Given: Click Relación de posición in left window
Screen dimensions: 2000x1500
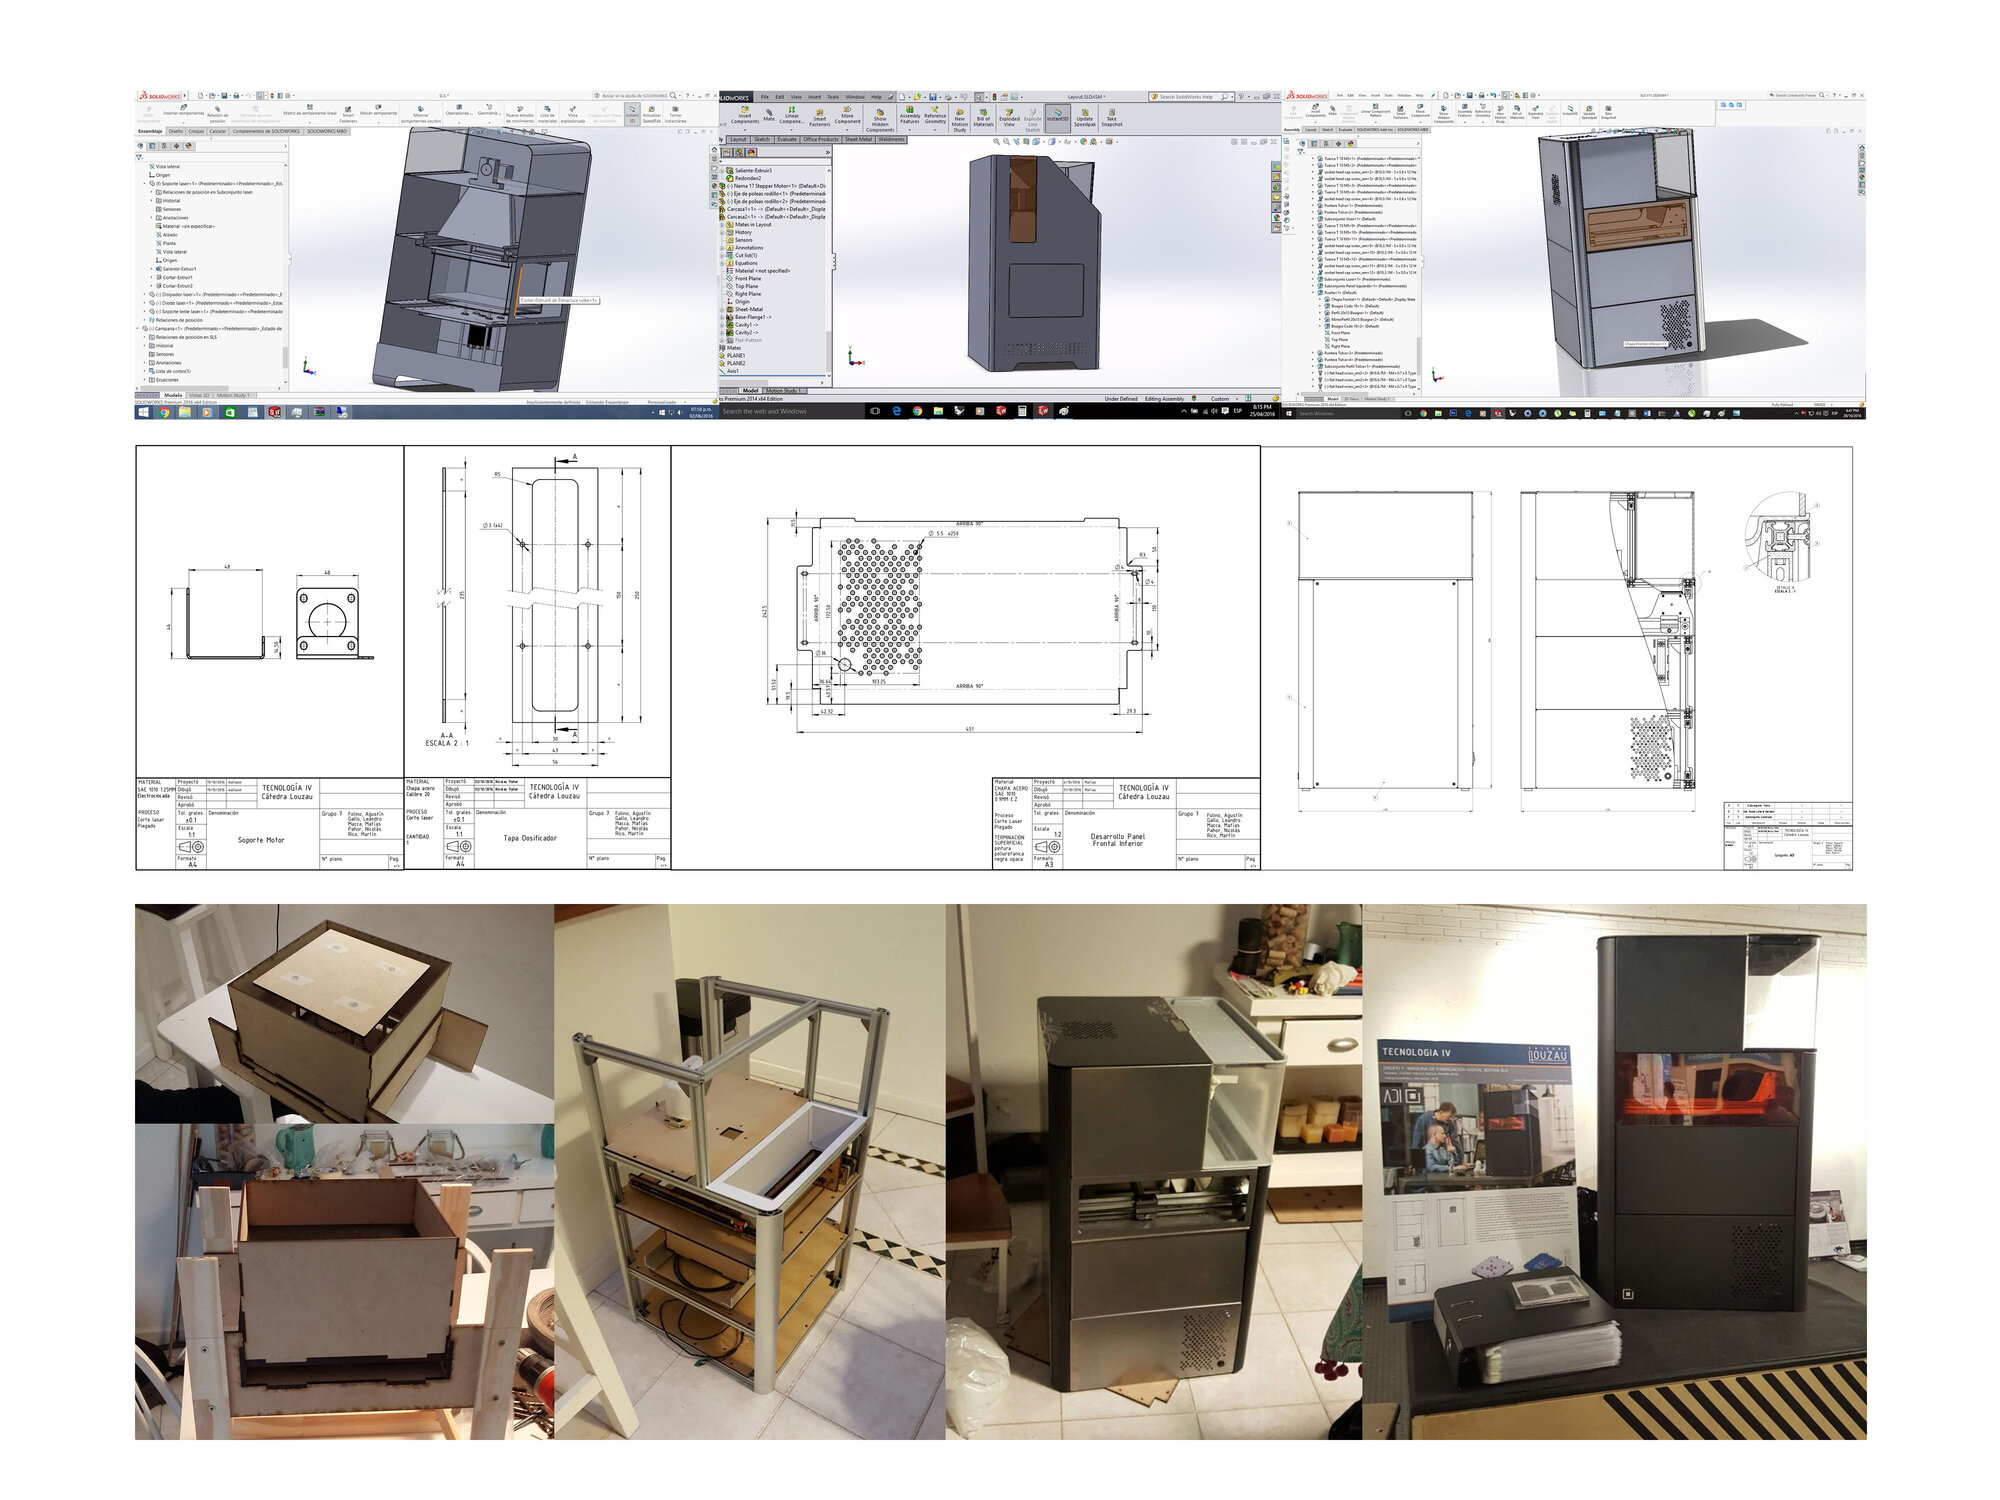Looking at the screenshot, I should [217, 115].
